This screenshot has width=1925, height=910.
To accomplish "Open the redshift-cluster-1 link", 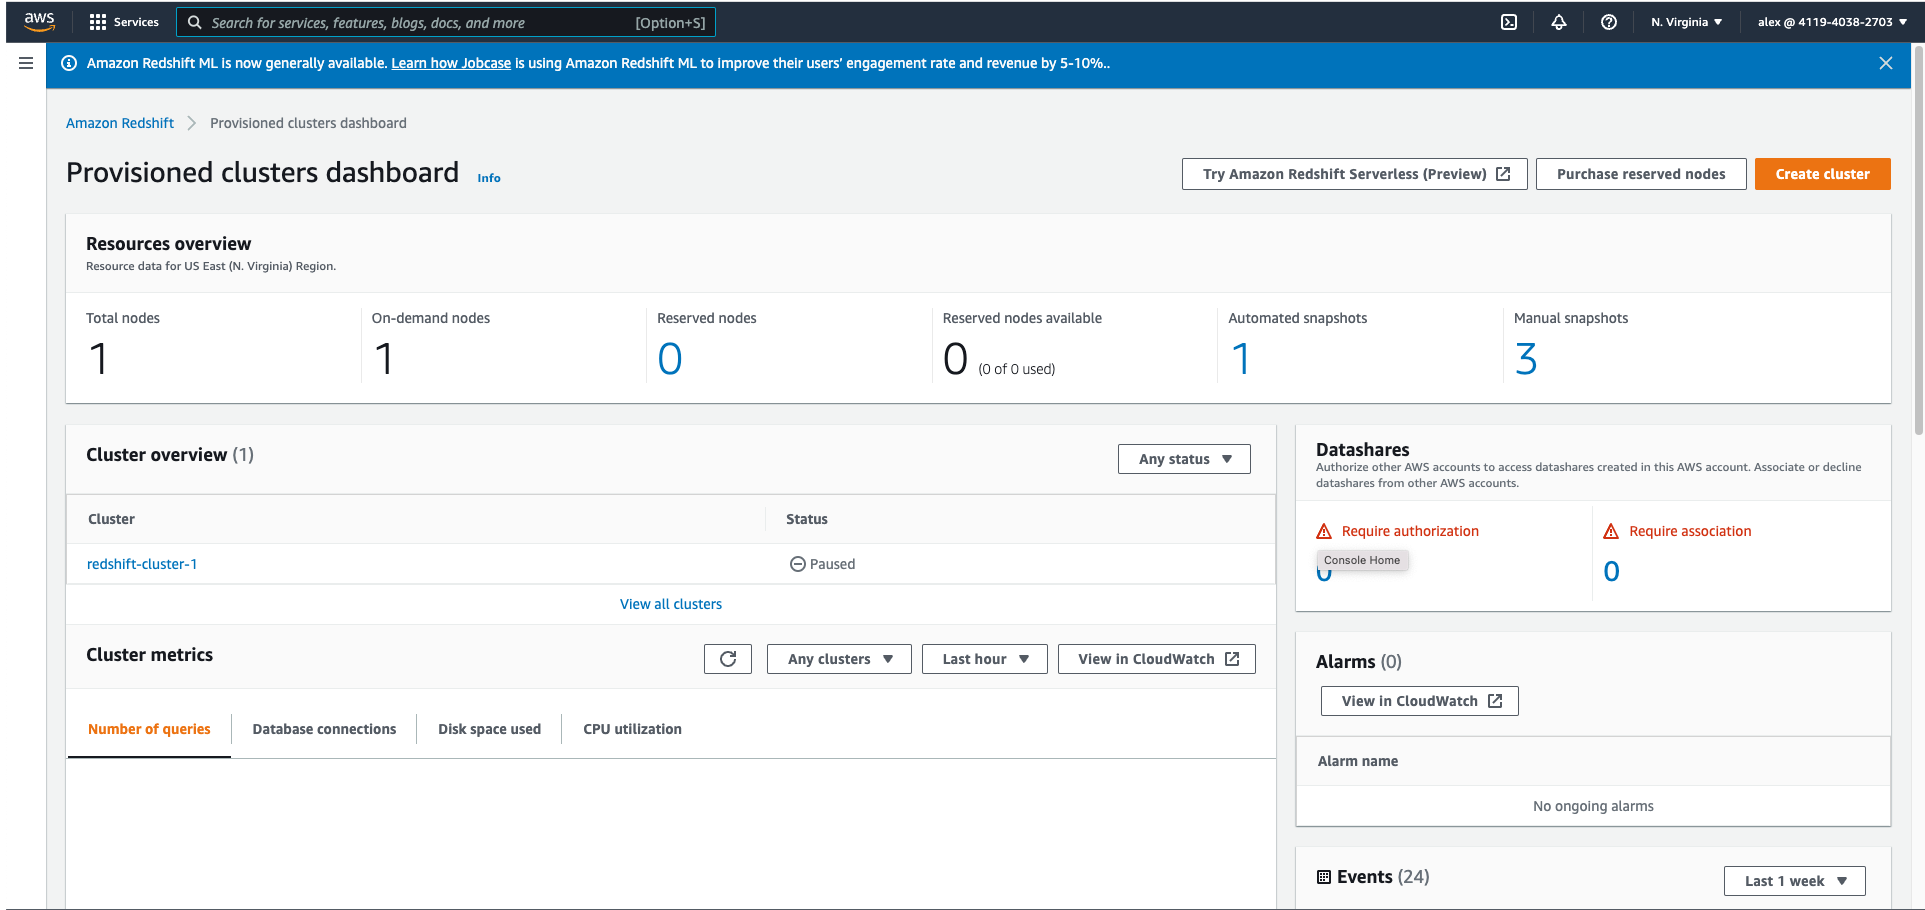I will (x=142, y=564).
